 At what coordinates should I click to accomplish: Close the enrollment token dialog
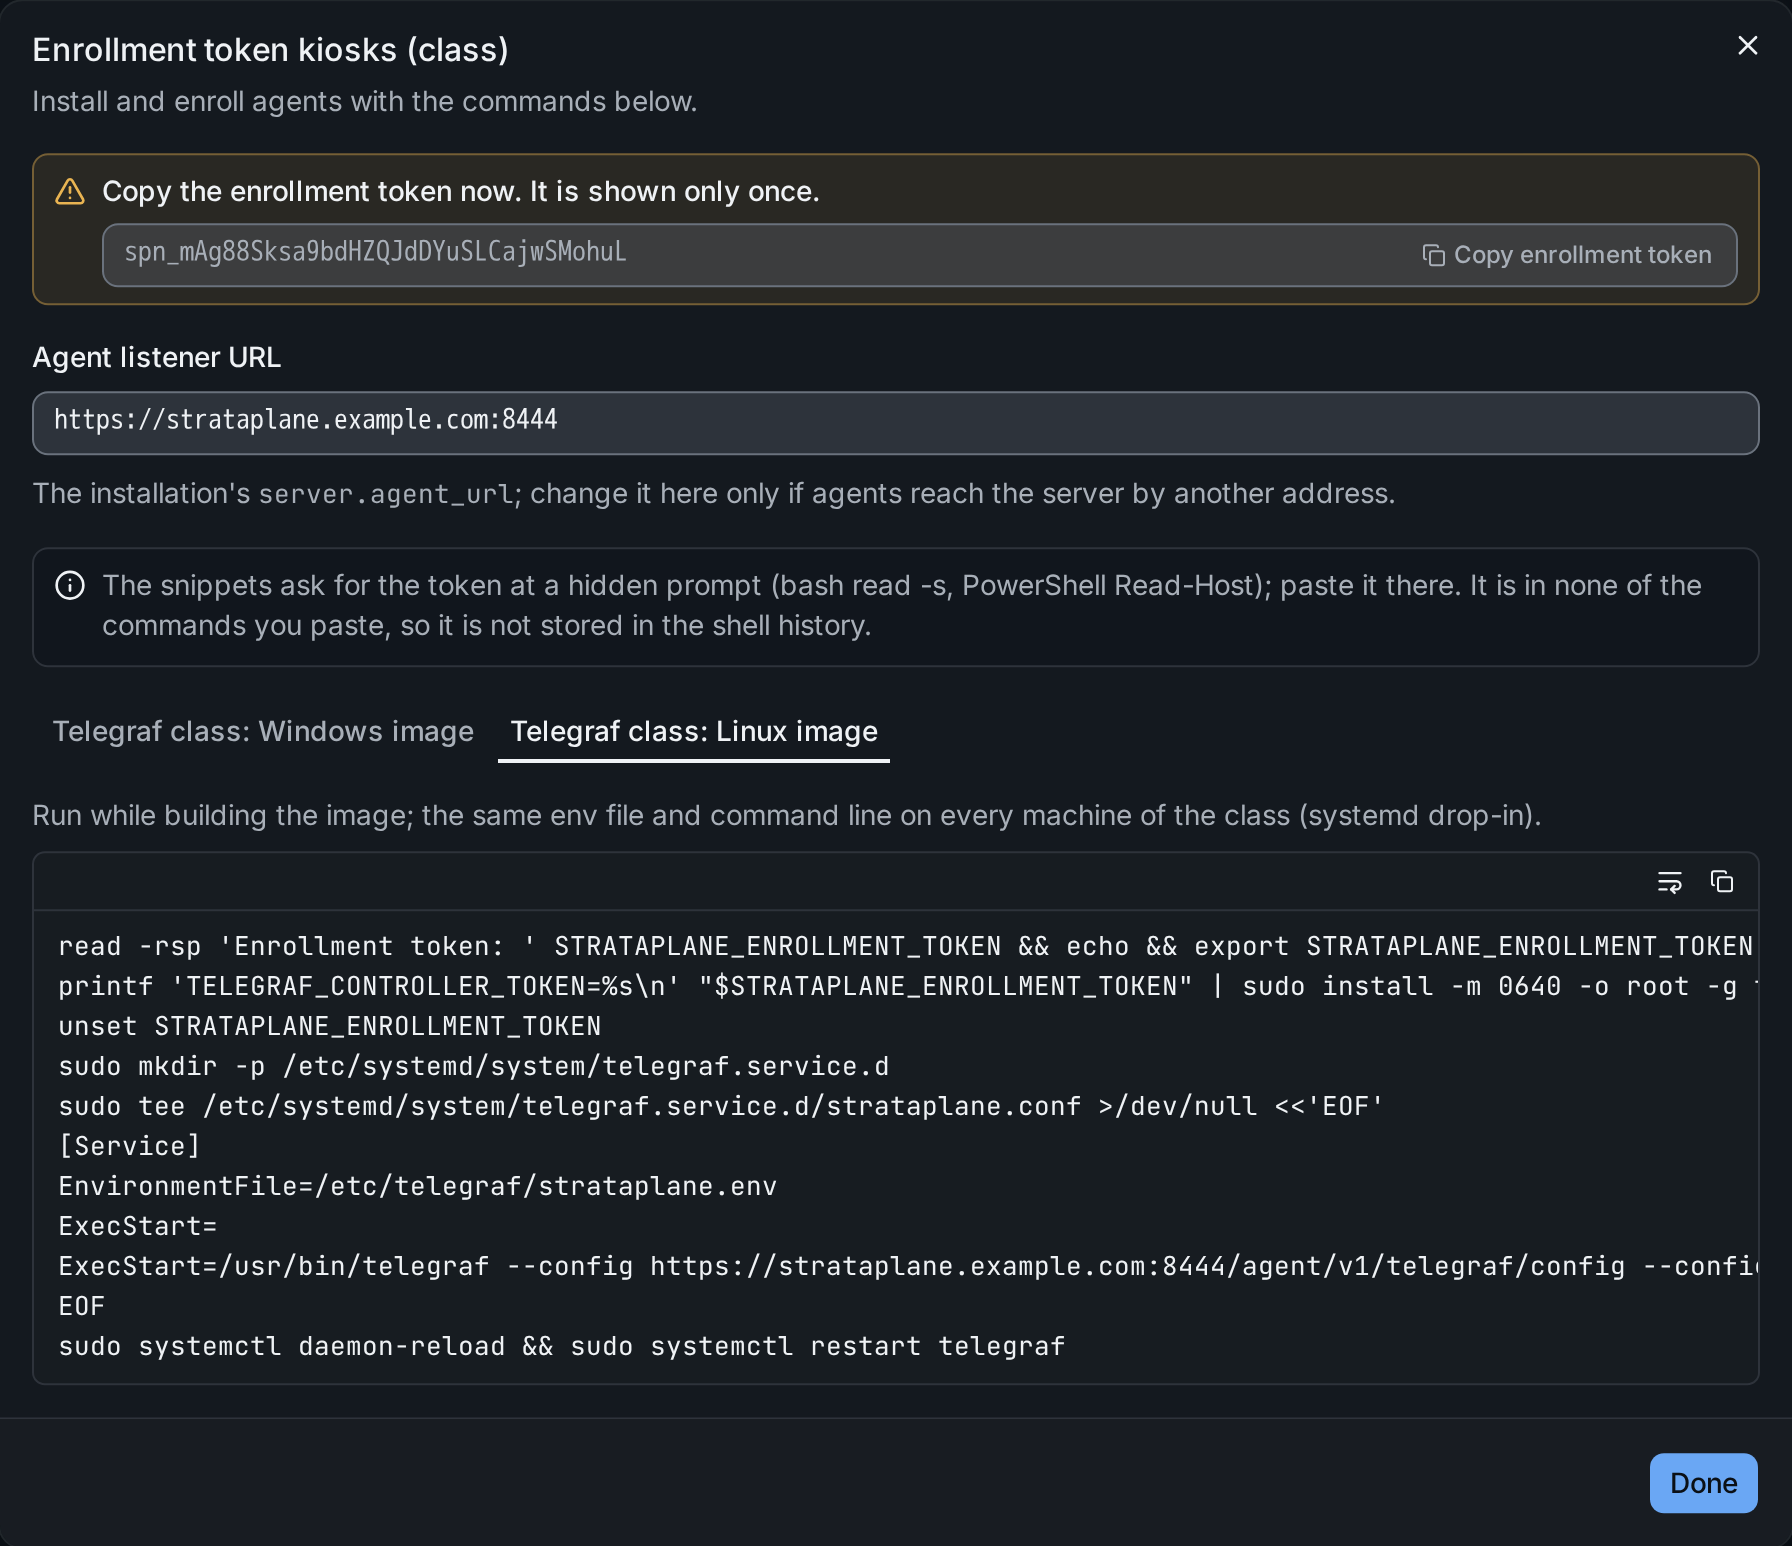coord(1747,46)
